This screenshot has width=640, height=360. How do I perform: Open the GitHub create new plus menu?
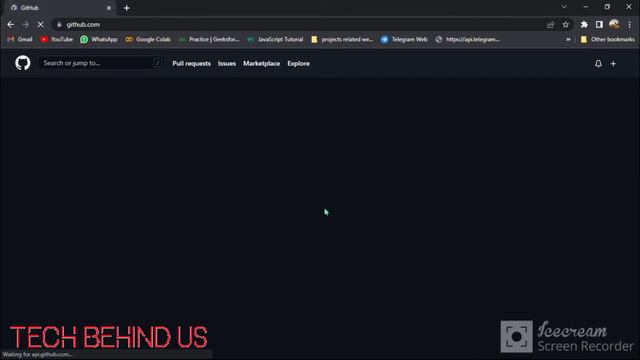point(613,64)
